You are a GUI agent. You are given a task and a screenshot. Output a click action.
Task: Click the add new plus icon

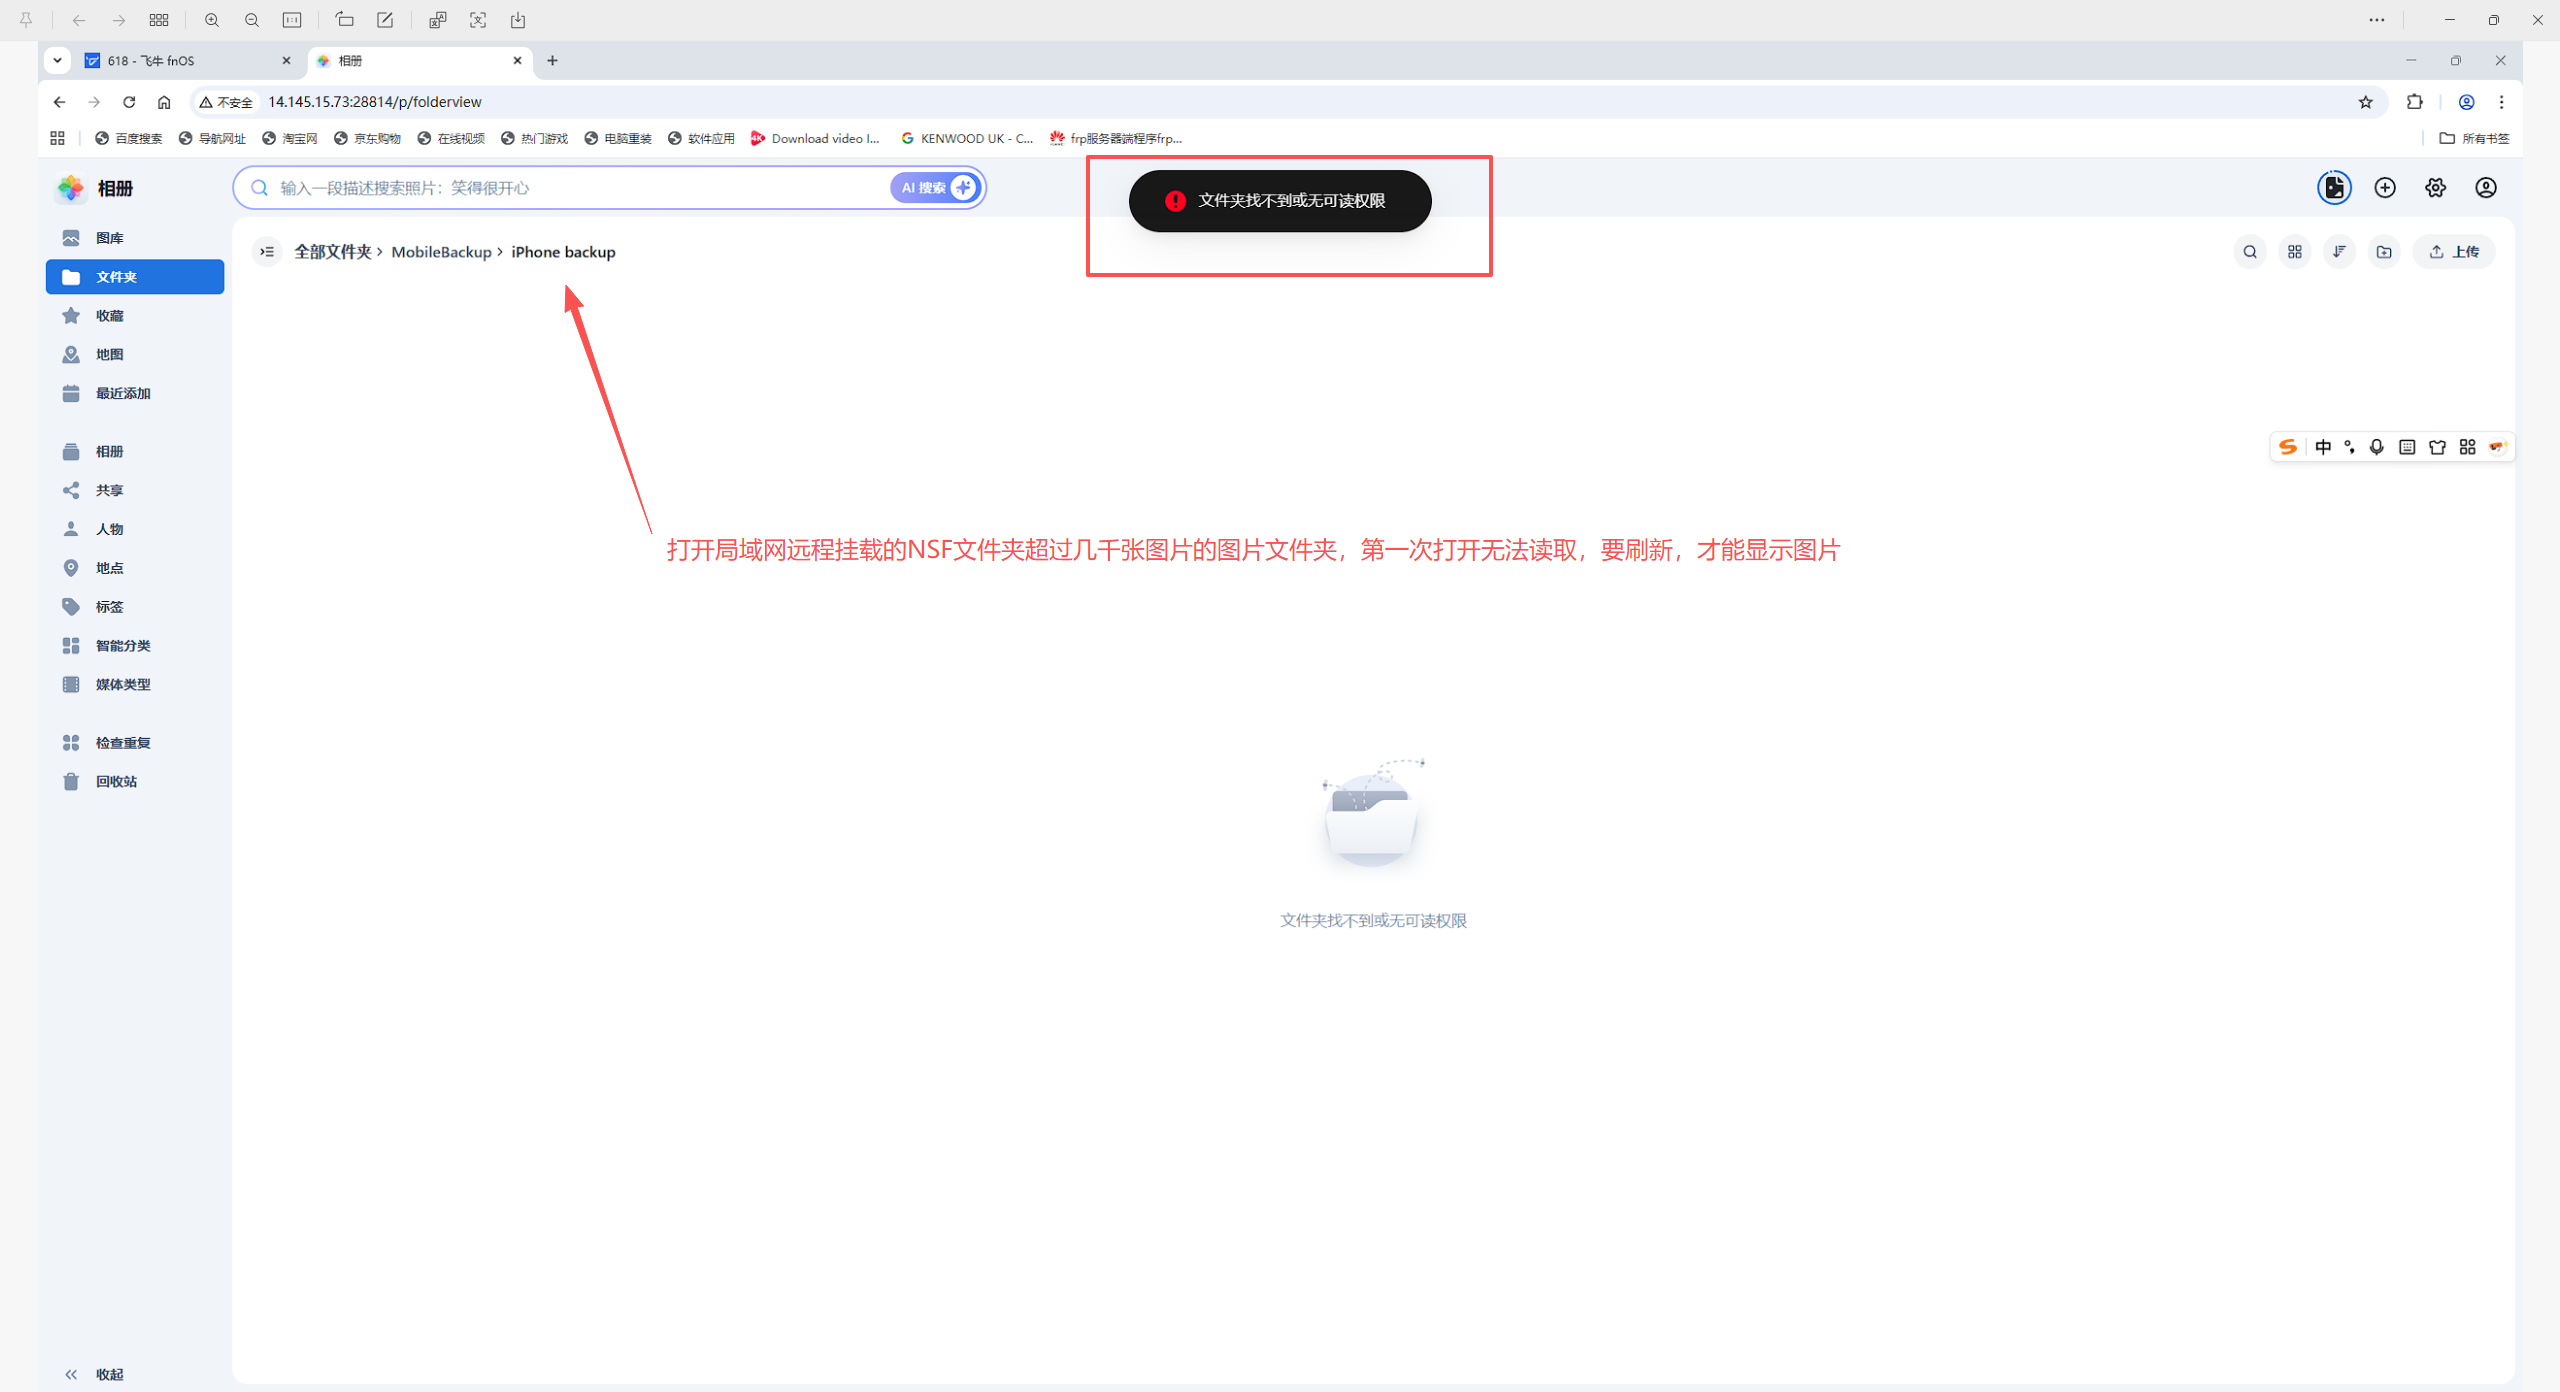tap(2385, 187)
